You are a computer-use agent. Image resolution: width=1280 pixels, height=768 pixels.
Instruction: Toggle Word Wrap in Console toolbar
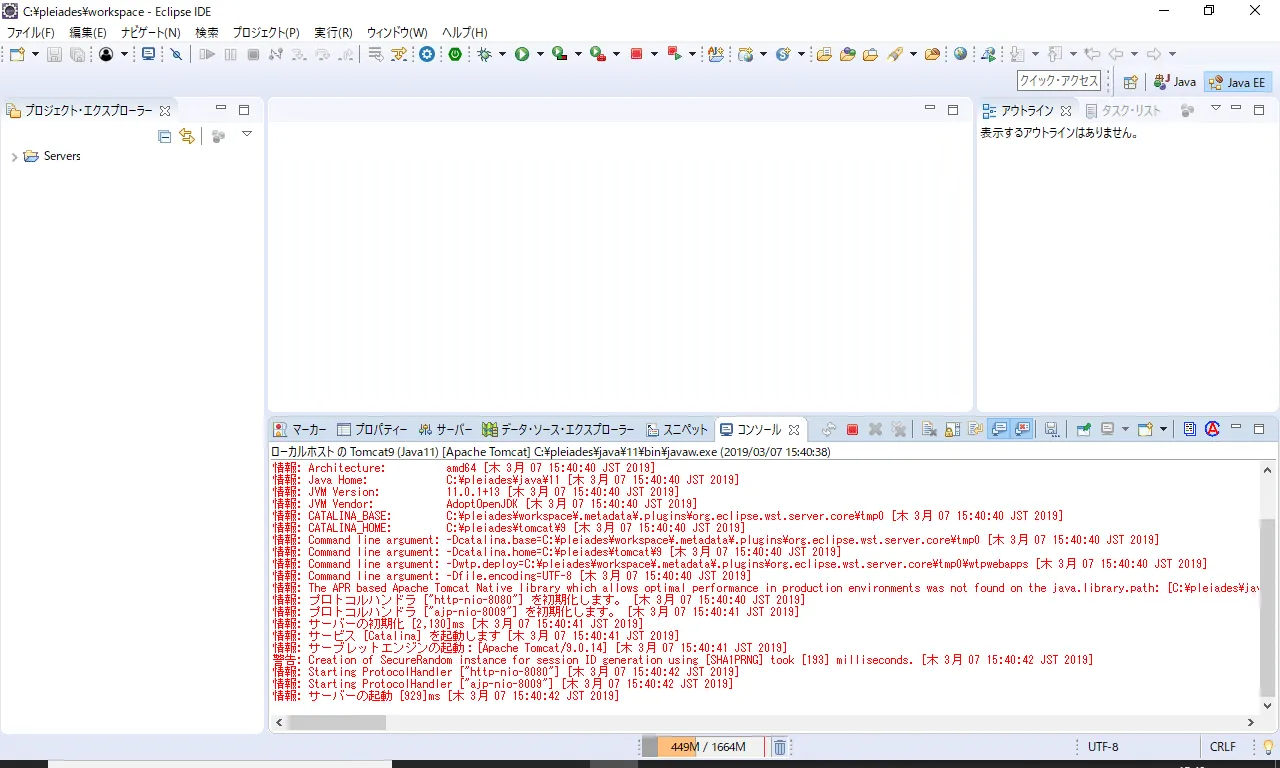[x=975, y=430]
